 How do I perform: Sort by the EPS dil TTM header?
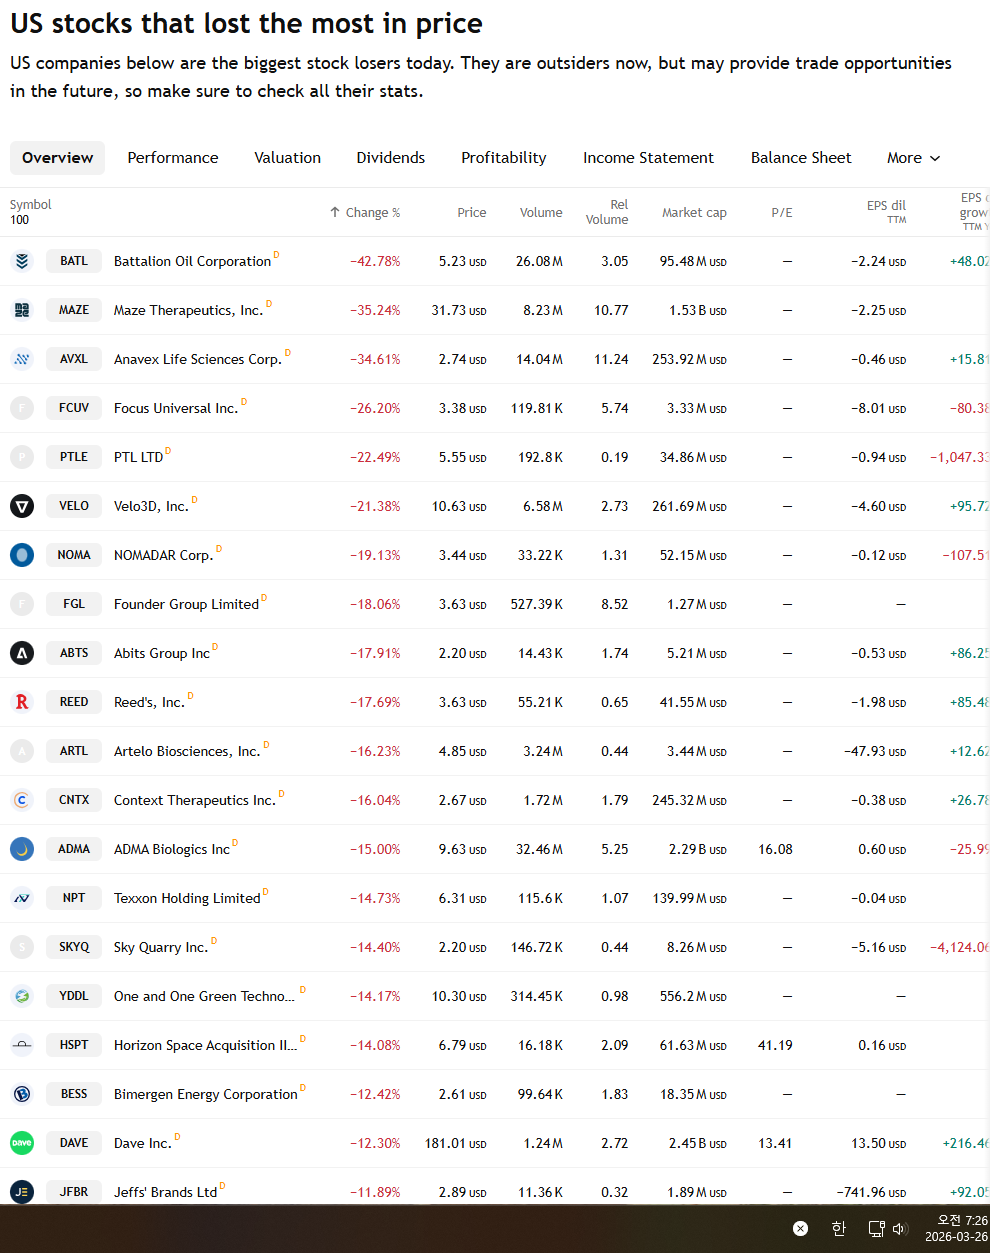[886, 212]
